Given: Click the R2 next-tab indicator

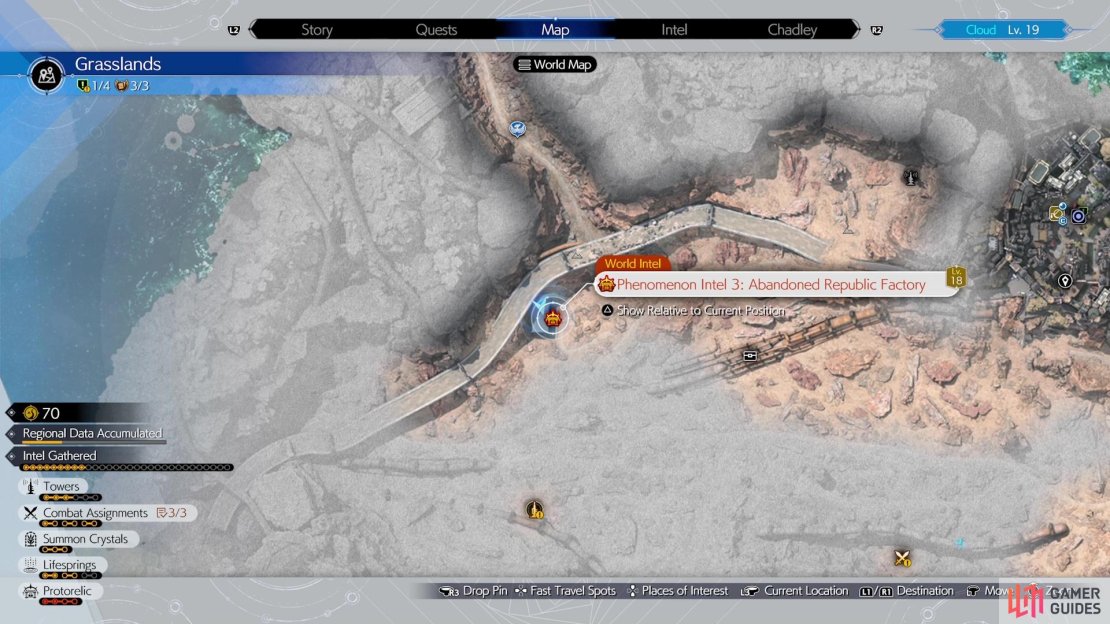Looking at the screenshot, I should click(x=876, y=30).
